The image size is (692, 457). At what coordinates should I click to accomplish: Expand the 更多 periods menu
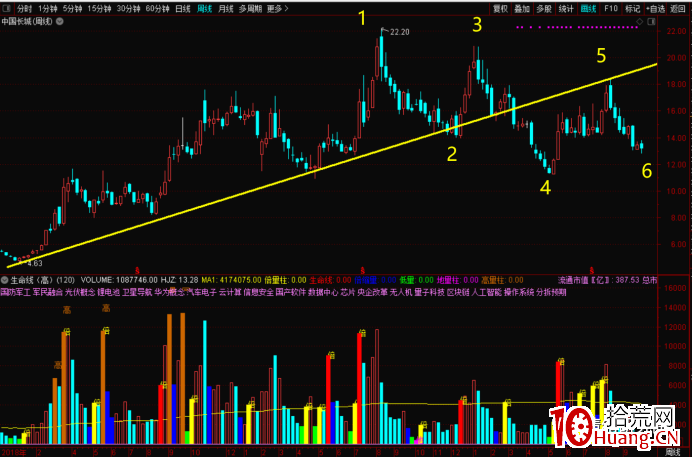(x=278, y=8)
